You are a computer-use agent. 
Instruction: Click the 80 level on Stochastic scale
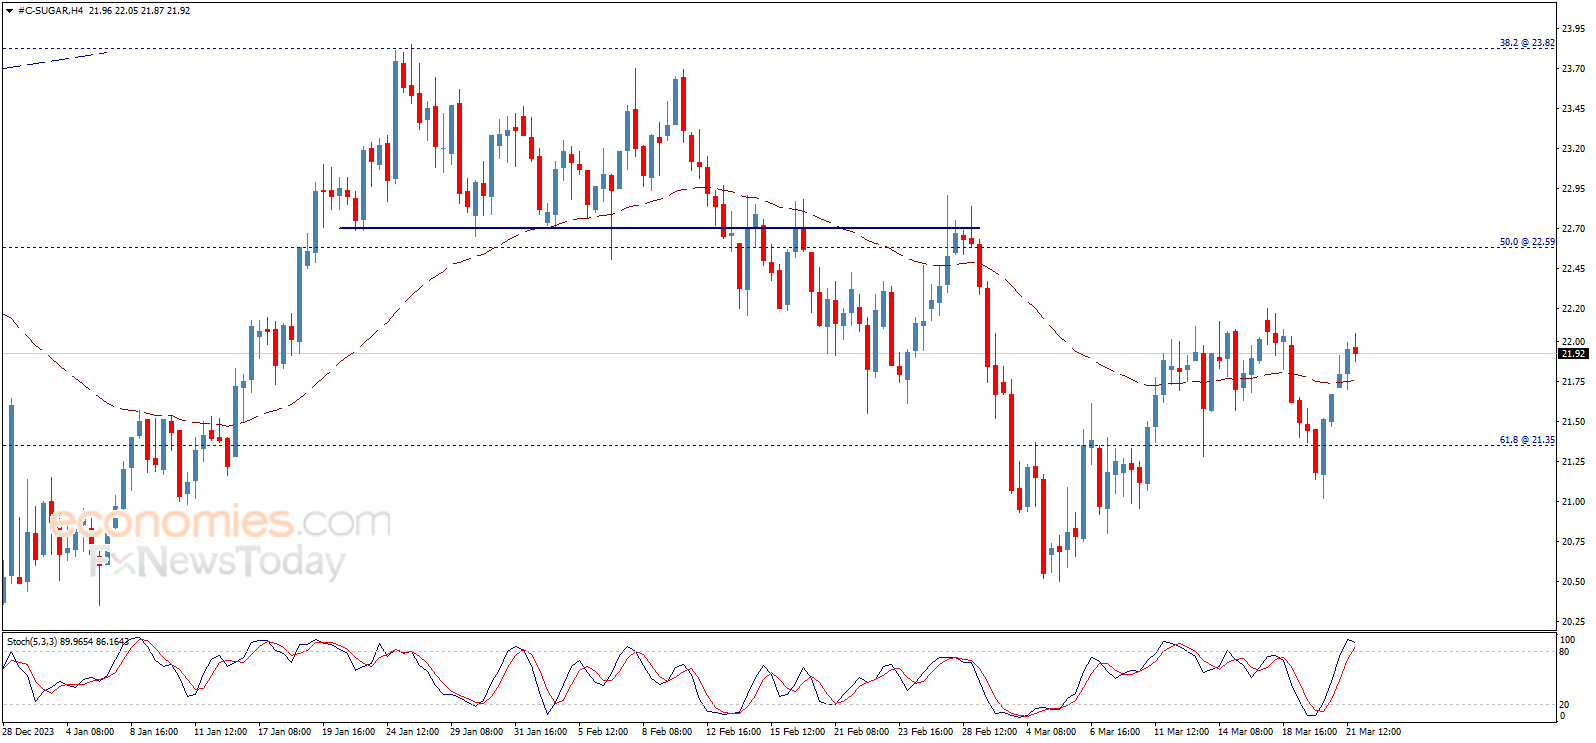1565,652
